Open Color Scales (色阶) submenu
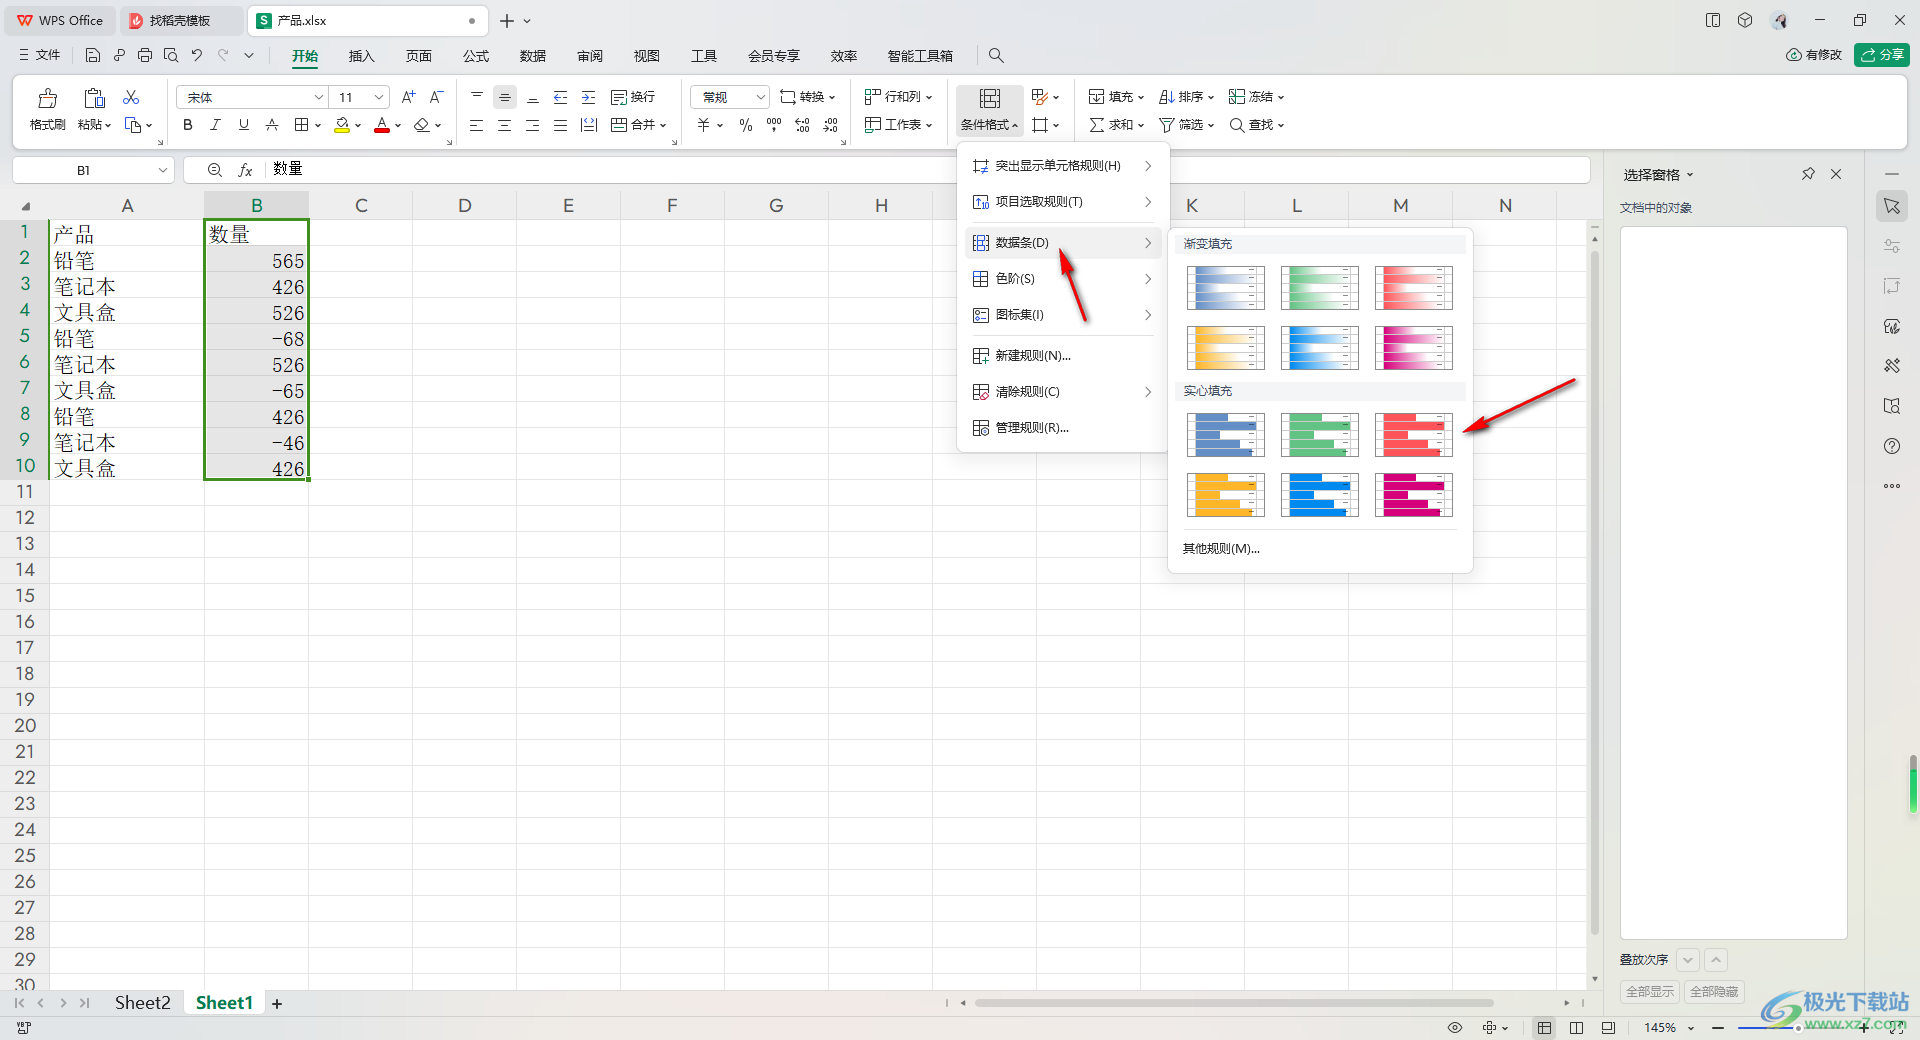The height and width of the screenshot is (1040, 1920). [1062, 279]
